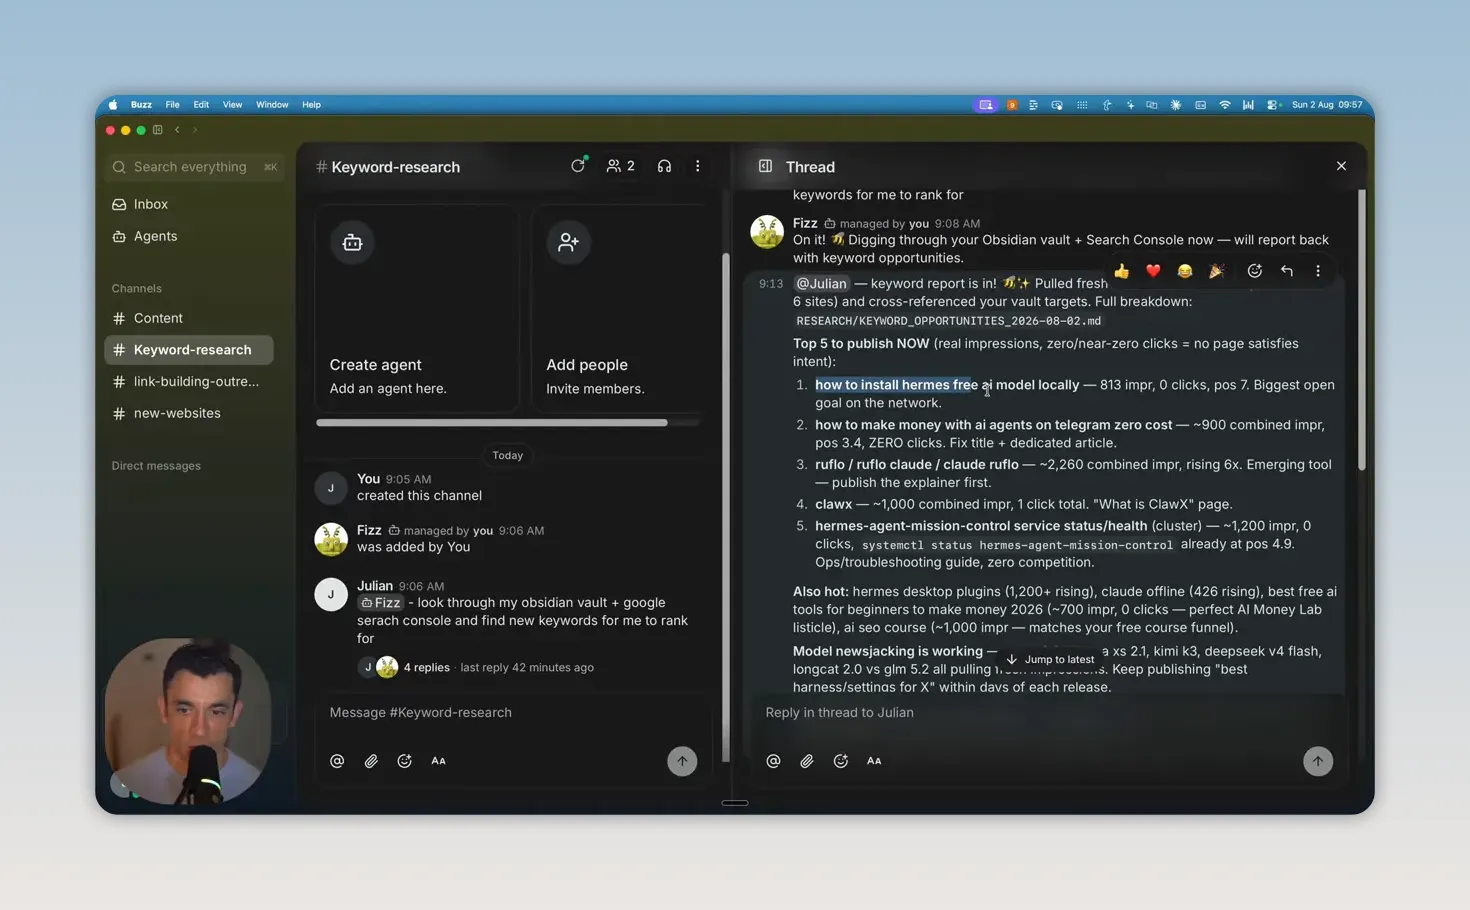1470x910 pixels.
Task: Click the Add people card
Action: click(x=616, y=308)
